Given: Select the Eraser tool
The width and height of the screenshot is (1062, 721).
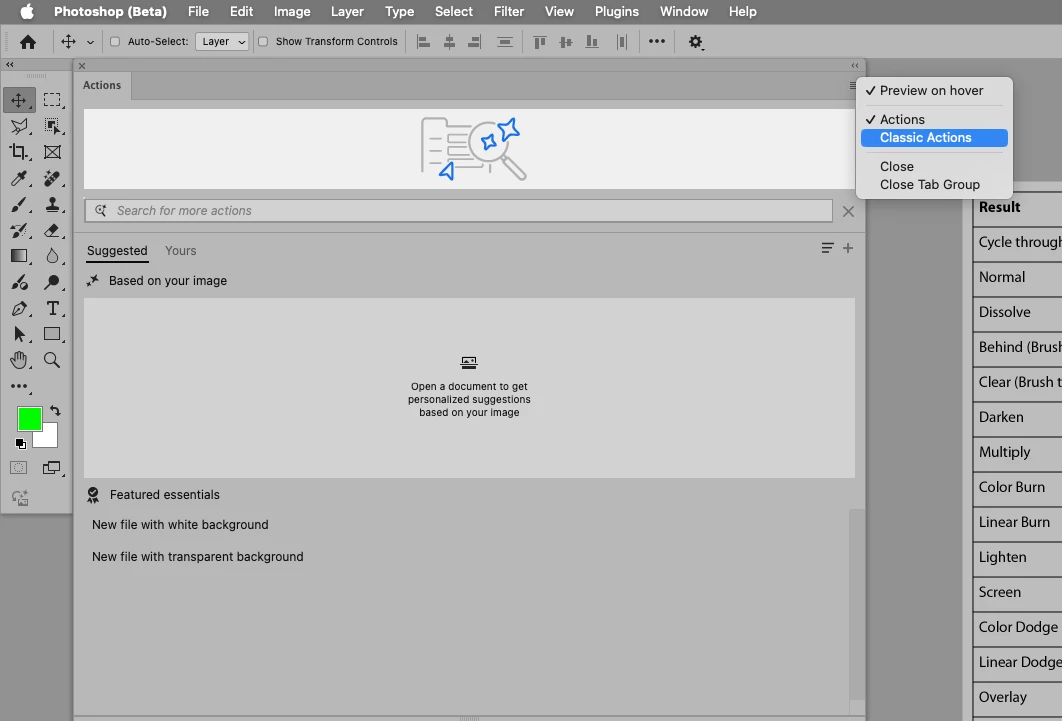Looking at the screenshot, I should click(52, 230).
